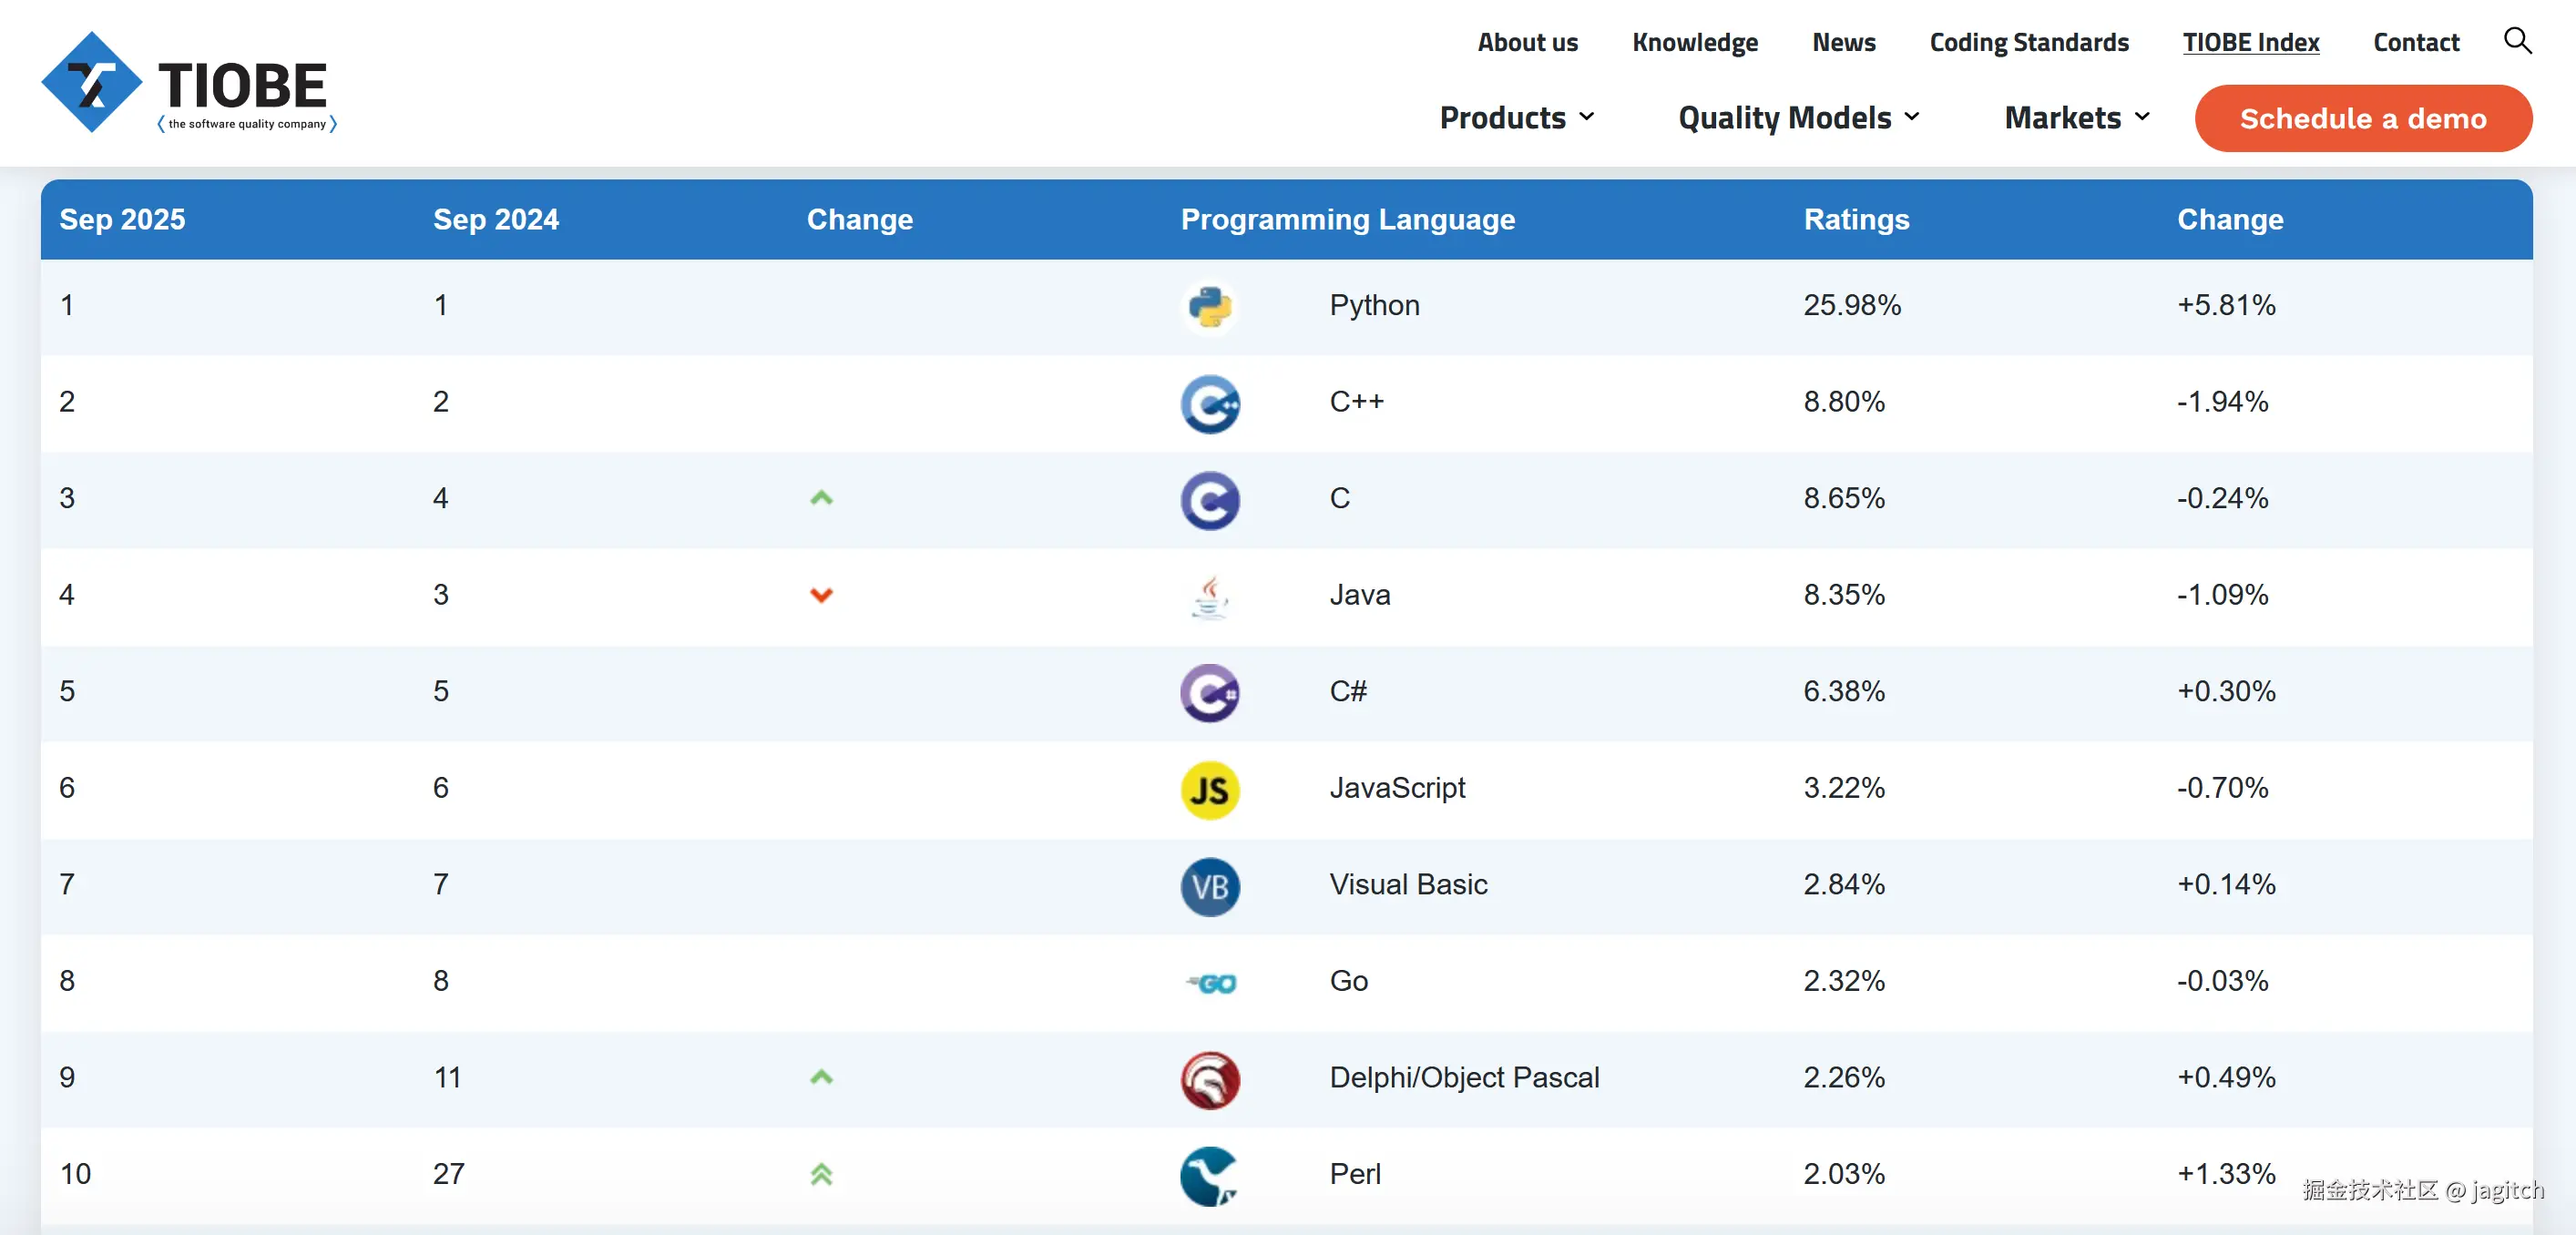2576x1235 pixels.
Task: Open the About us link
Action: point(1527,42)
